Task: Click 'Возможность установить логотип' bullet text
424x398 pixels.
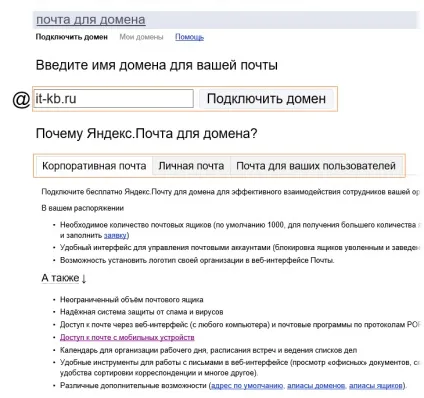Action: pos(197,260)
